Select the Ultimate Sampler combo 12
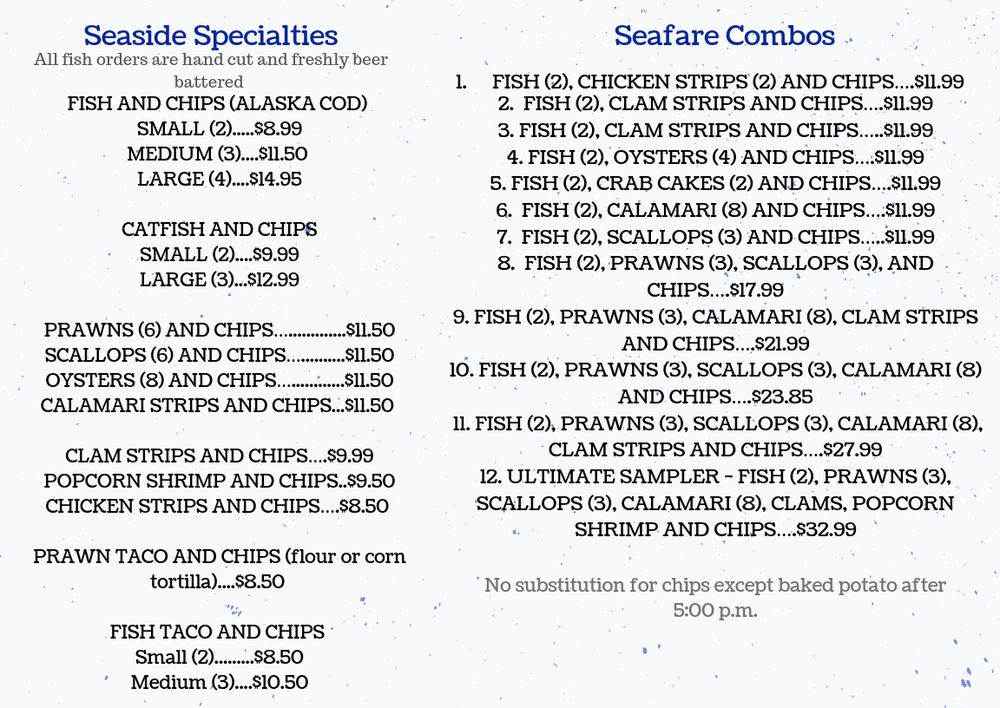The height and width of the screenshot is (708, 1000). coord(714,503)
